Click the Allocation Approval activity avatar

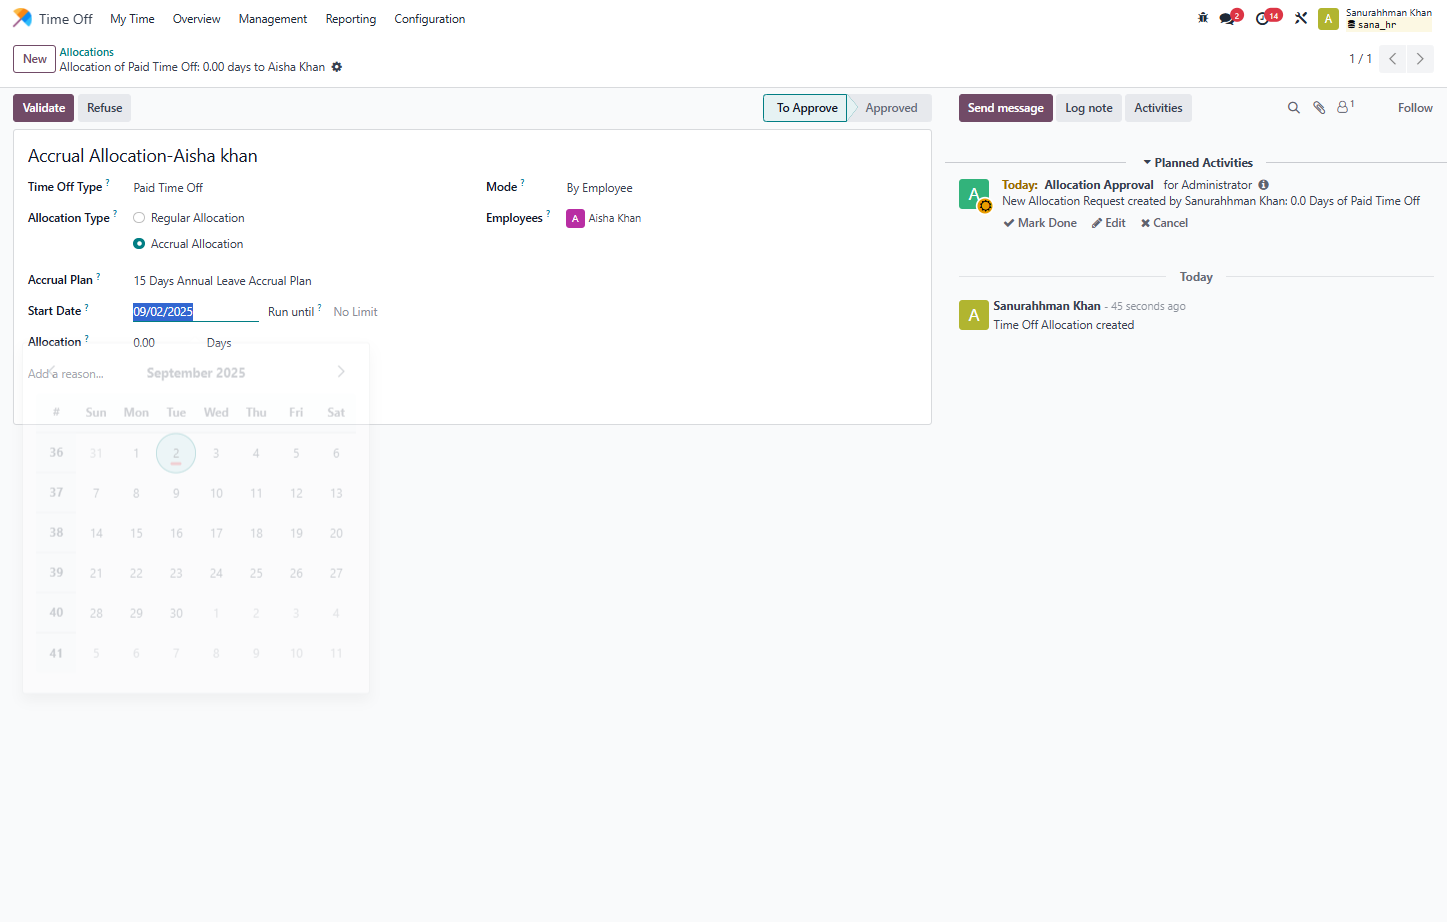(x=974, y=194)
